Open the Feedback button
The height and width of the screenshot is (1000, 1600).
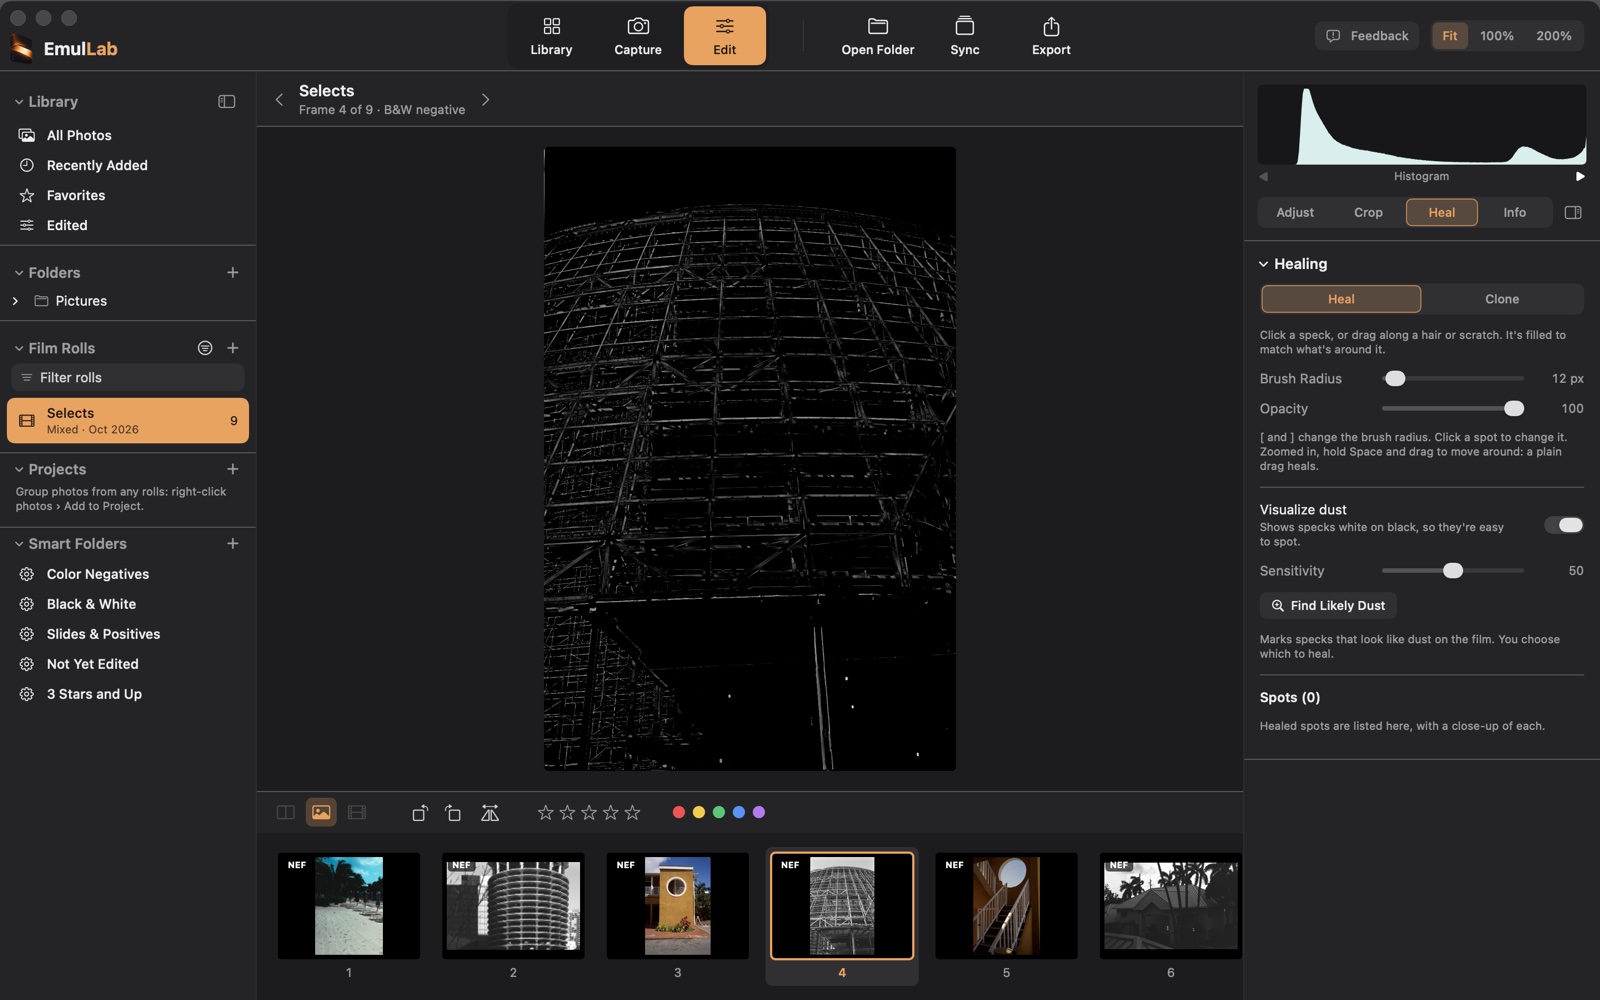pyautogui.click(x=1367, y=36)
